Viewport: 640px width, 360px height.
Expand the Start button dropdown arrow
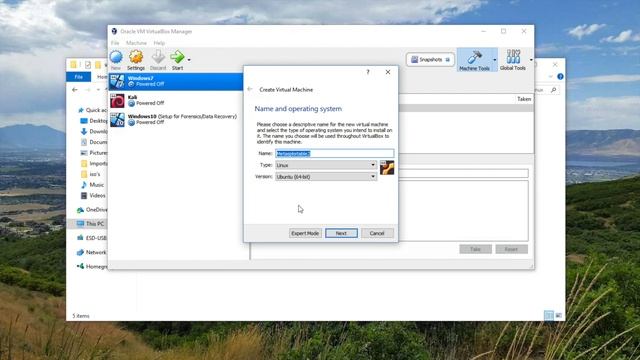(189, 60)
